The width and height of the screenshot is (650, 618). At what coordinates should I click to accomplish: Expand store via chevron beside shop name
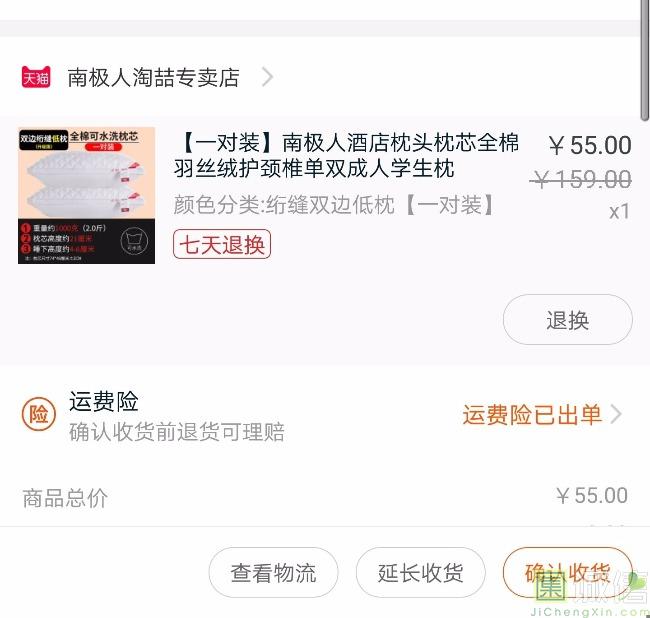tap(268, 77)
